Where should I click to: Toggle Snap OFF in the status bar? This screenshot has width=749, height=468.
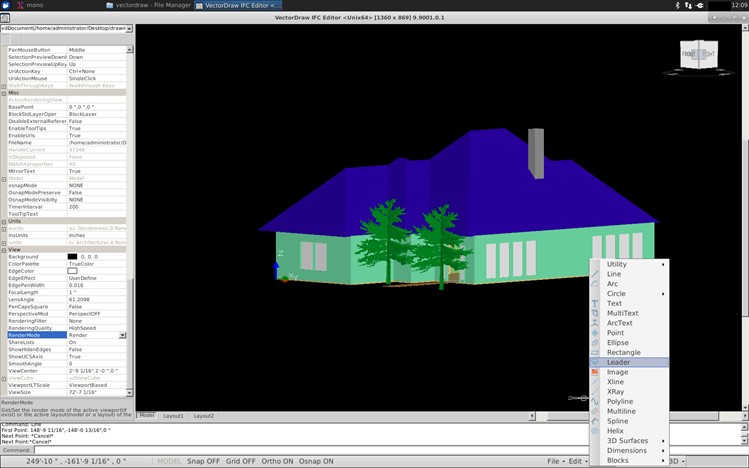point(203,461)
